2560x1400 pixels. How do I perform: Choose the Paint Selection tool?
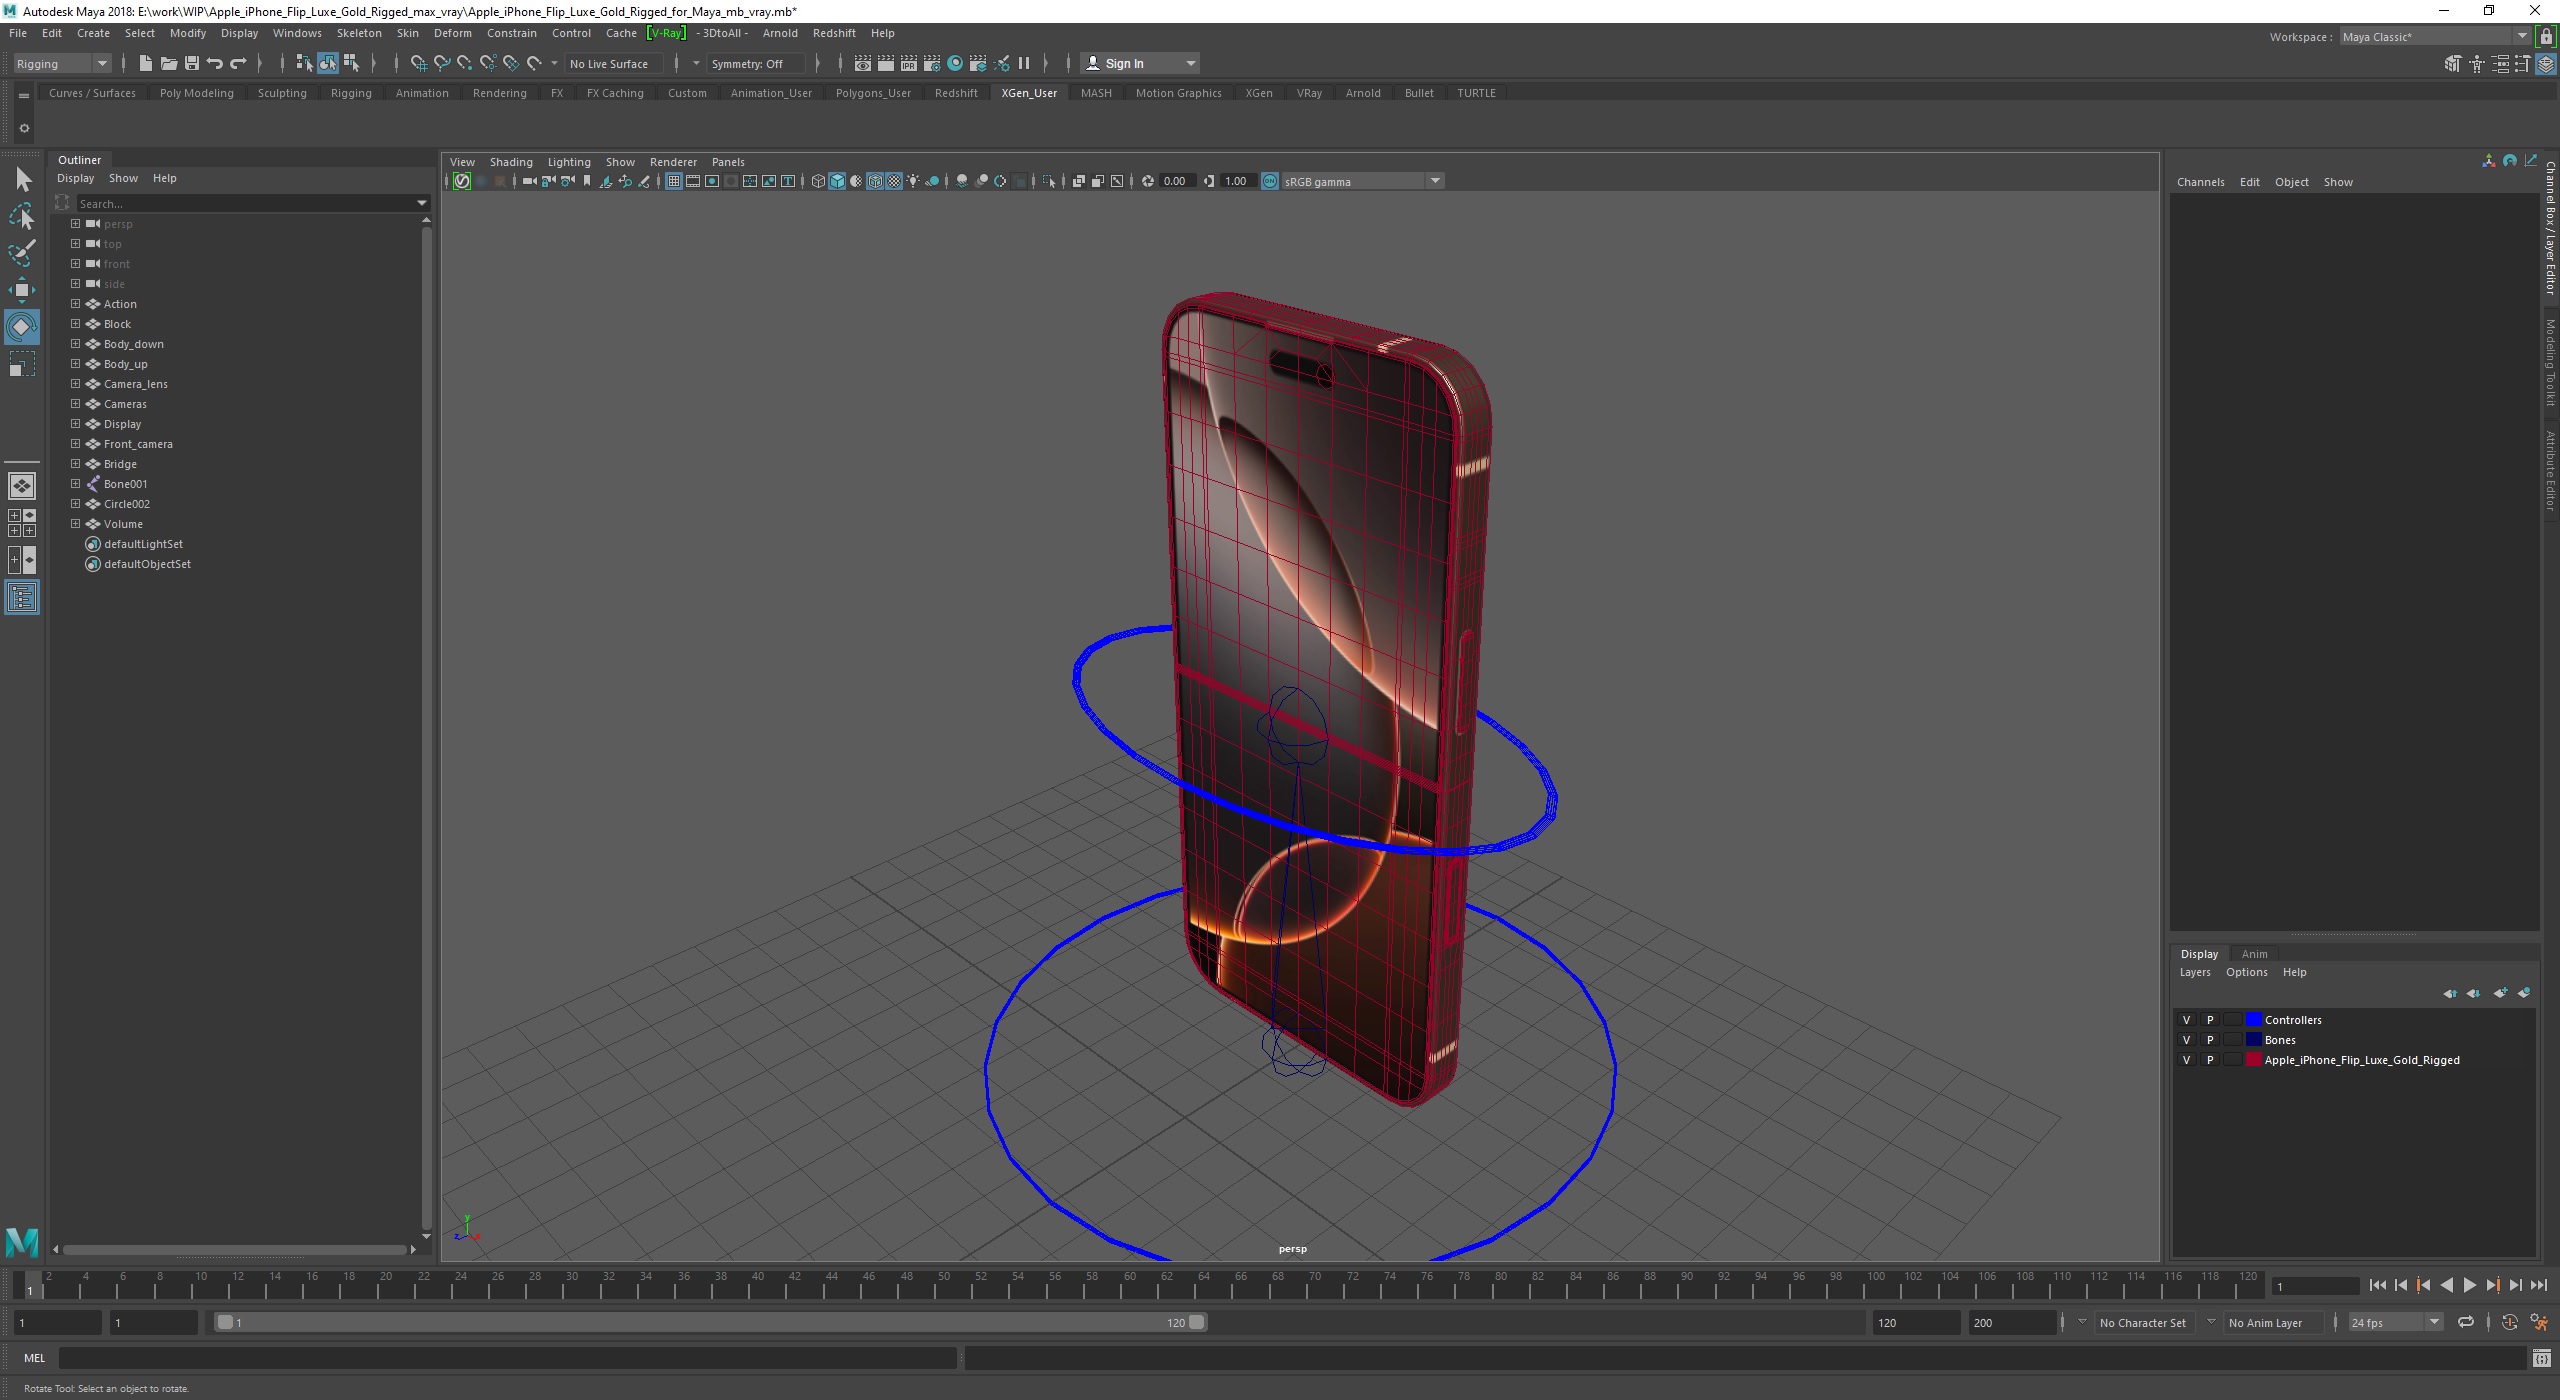(22, 253)
